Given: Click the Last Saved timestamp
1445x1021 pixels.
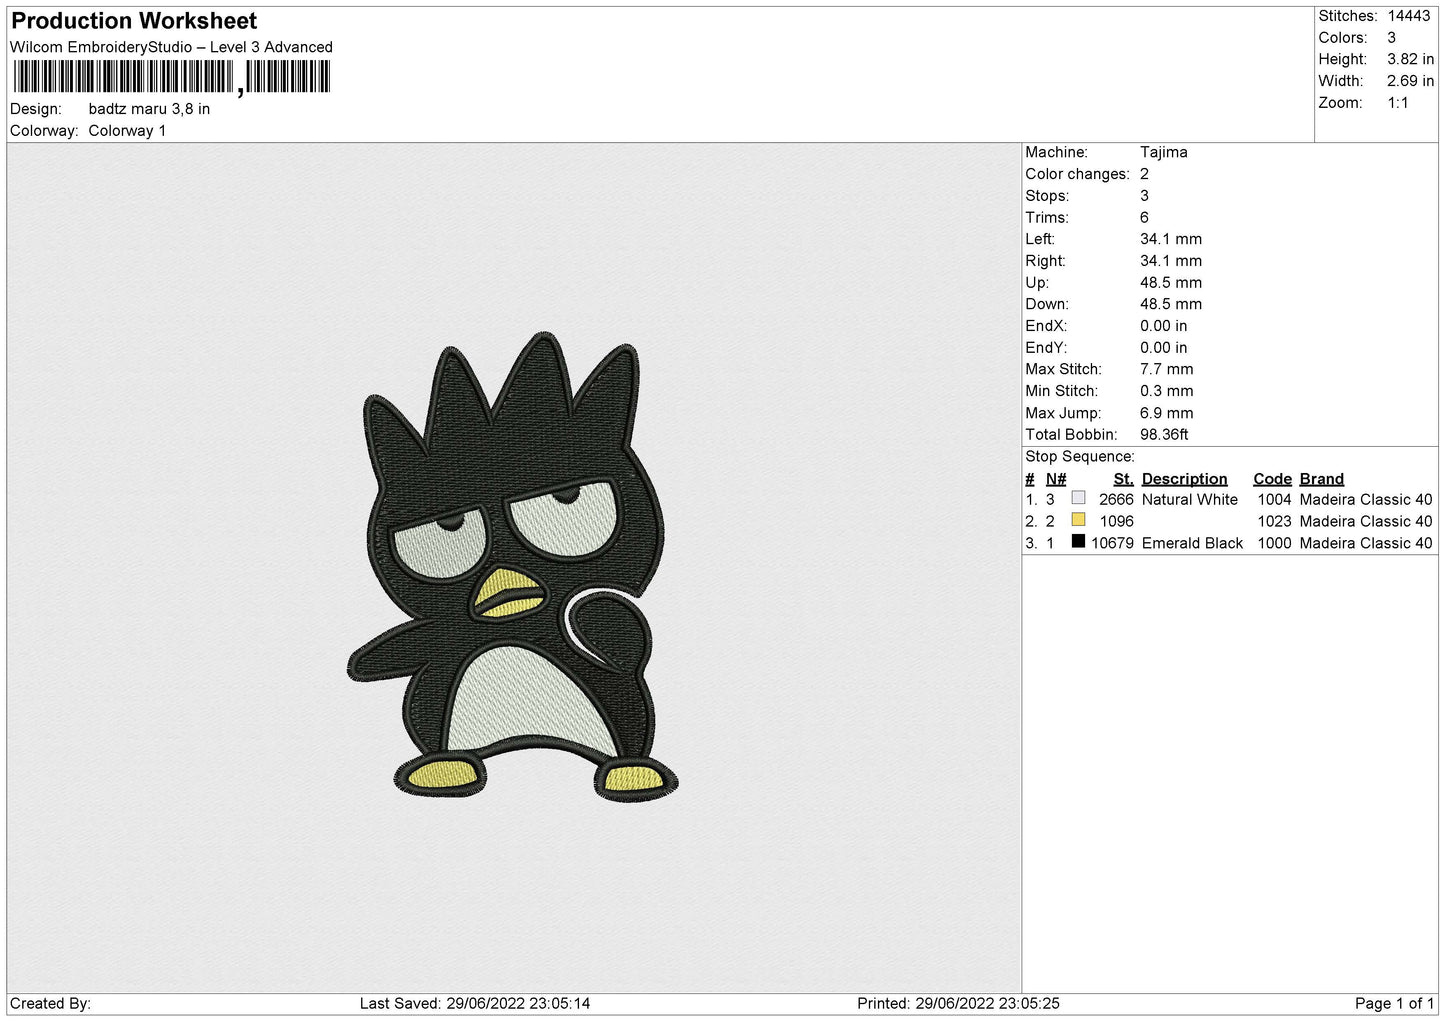Looking at the screenshot, I should coord(475,1003).
